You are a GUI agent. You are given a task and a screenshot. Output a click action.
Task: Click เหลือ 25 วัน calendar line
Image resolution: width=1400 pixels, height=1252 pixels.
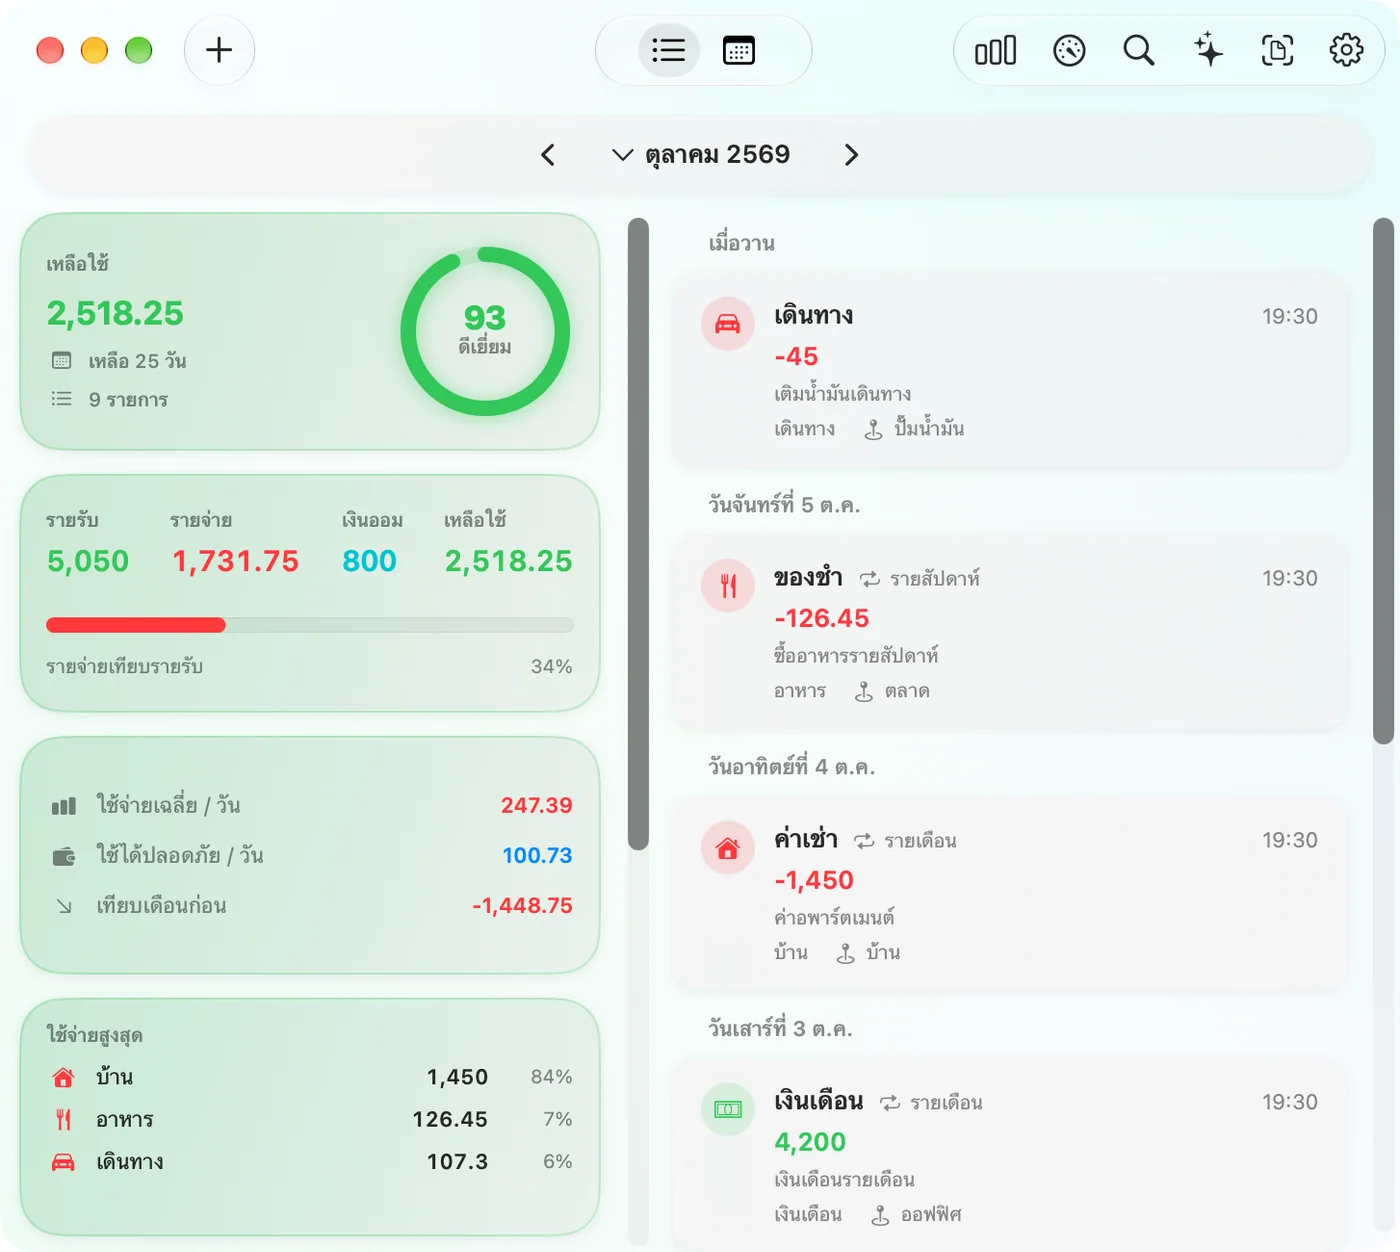tap(118, 361)
